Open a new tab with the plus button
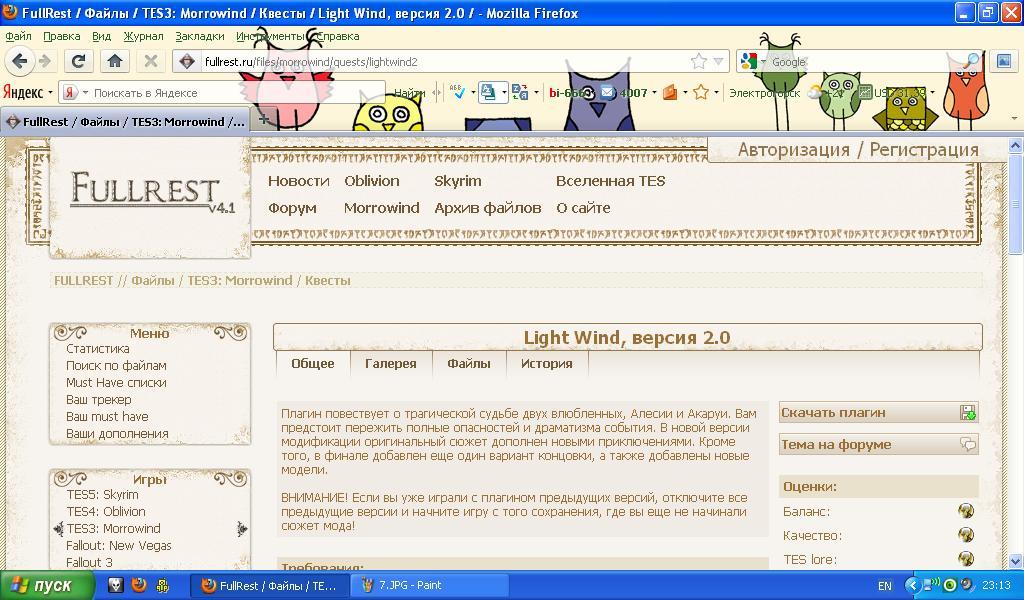The image size is (1024, 600). click(x=263, y=119)
